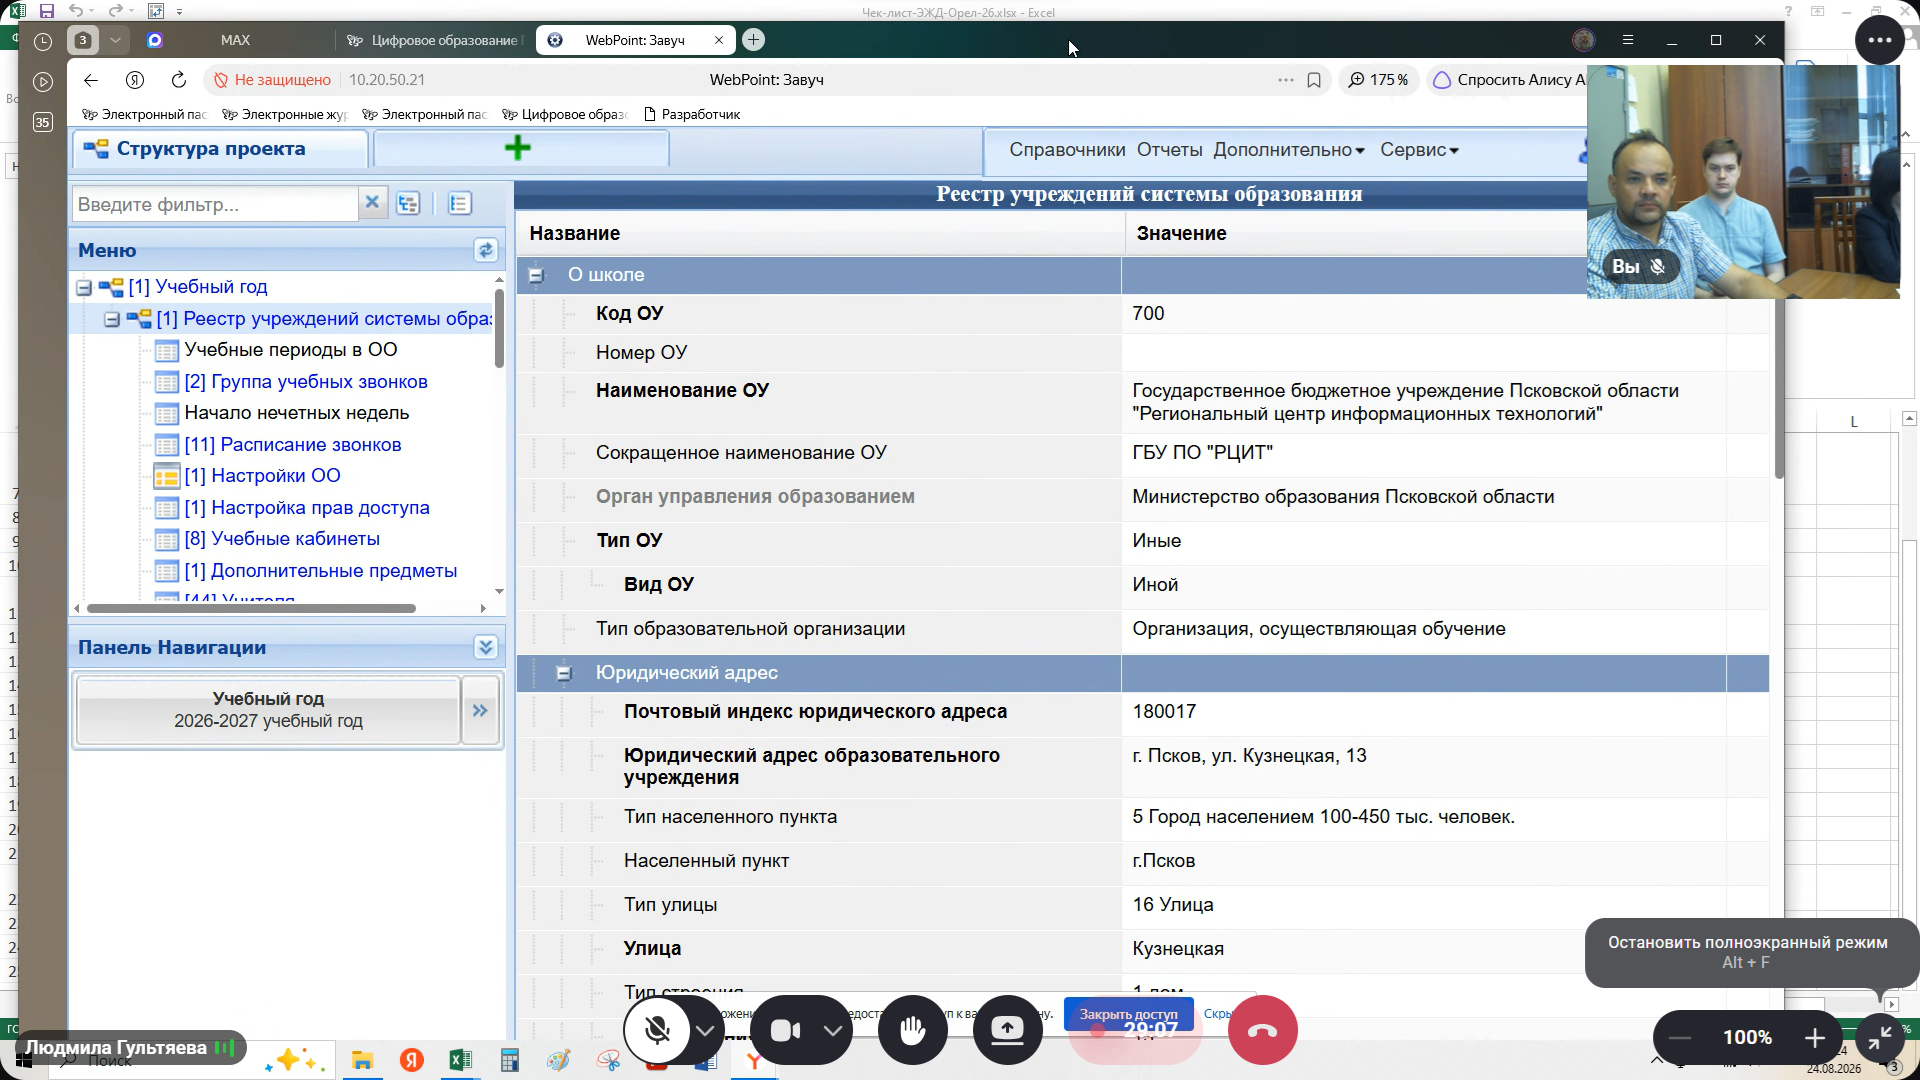Collapse the Юридический адрес section
The width and height of the screenshot is (1920, 1080).
point(564,674)
